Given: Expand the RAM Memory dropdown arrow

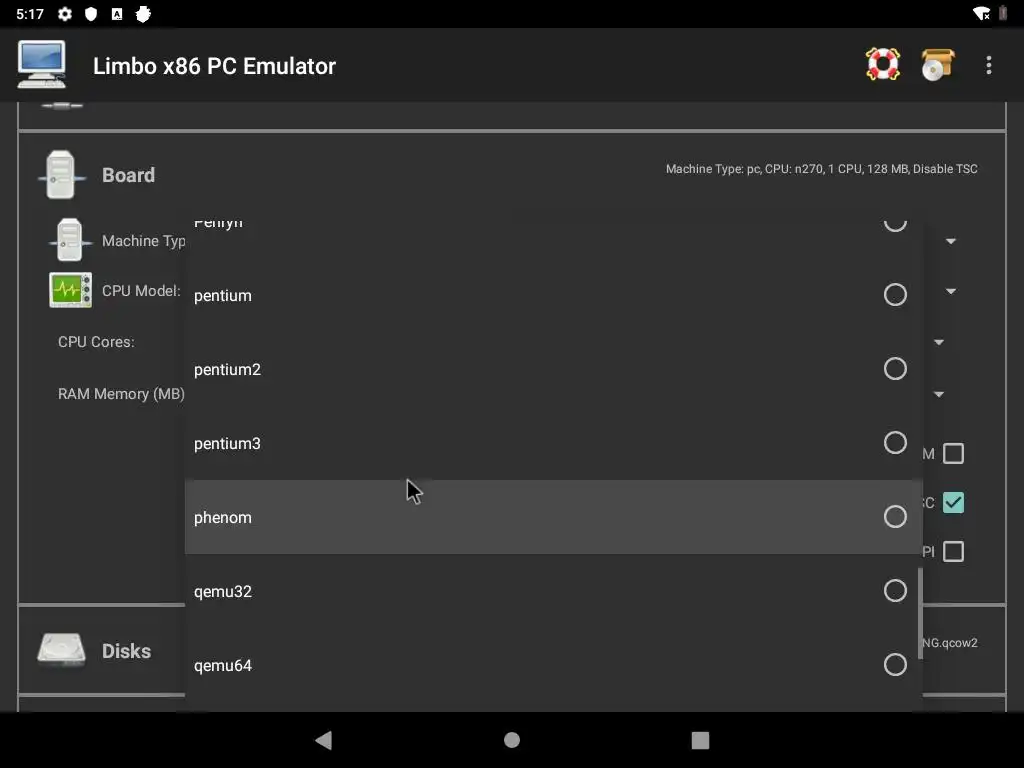Looking at the screenshot, I should pyautogui.click(x=938, y=394).
